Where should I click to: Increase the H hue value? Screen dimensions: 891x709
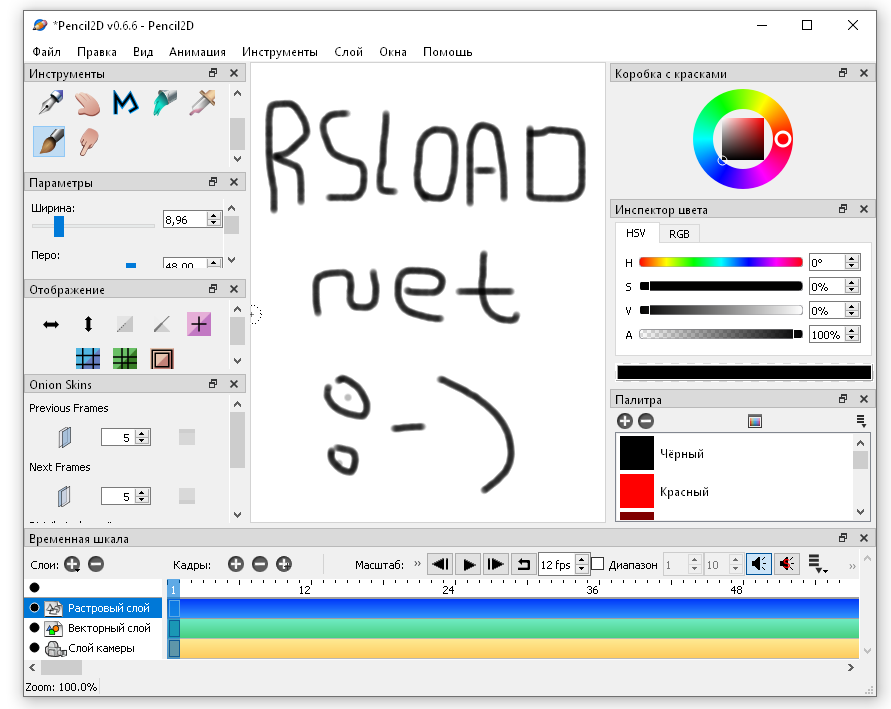click(x=851, y=258)
